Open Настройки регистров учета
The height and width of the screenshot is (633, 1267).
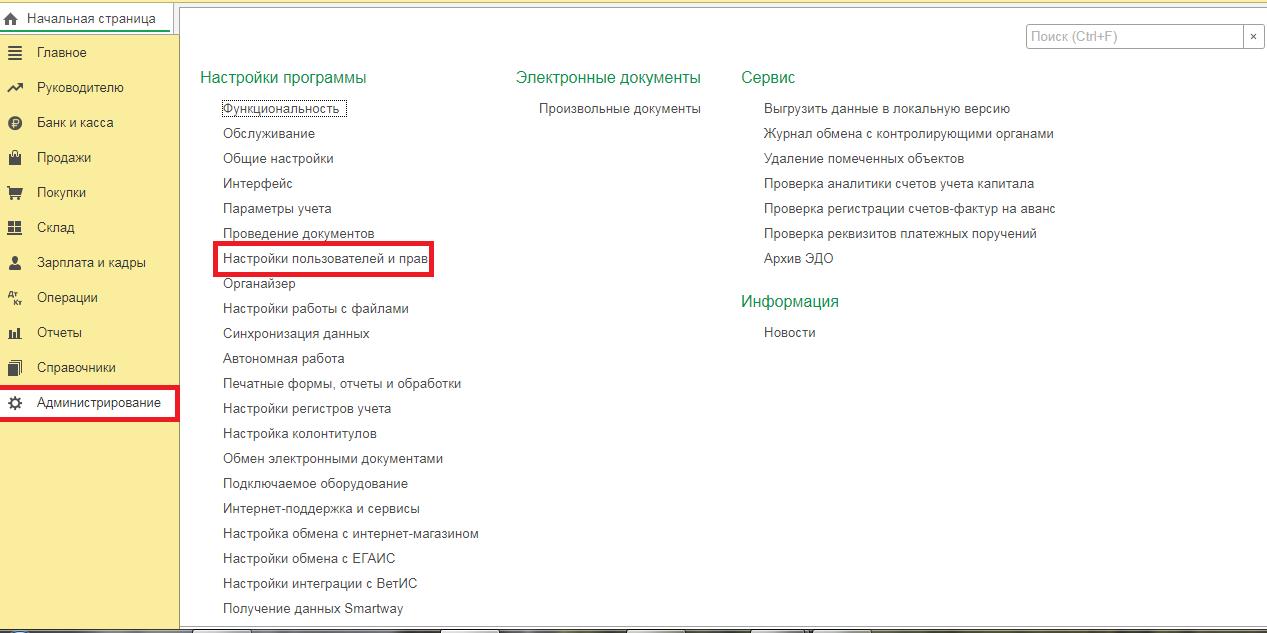tap(307, 409)
